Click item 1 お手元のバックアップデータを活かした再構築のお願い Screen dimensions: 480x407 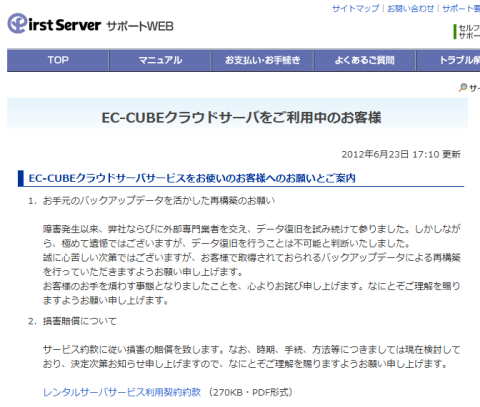(x=159, y=201)
